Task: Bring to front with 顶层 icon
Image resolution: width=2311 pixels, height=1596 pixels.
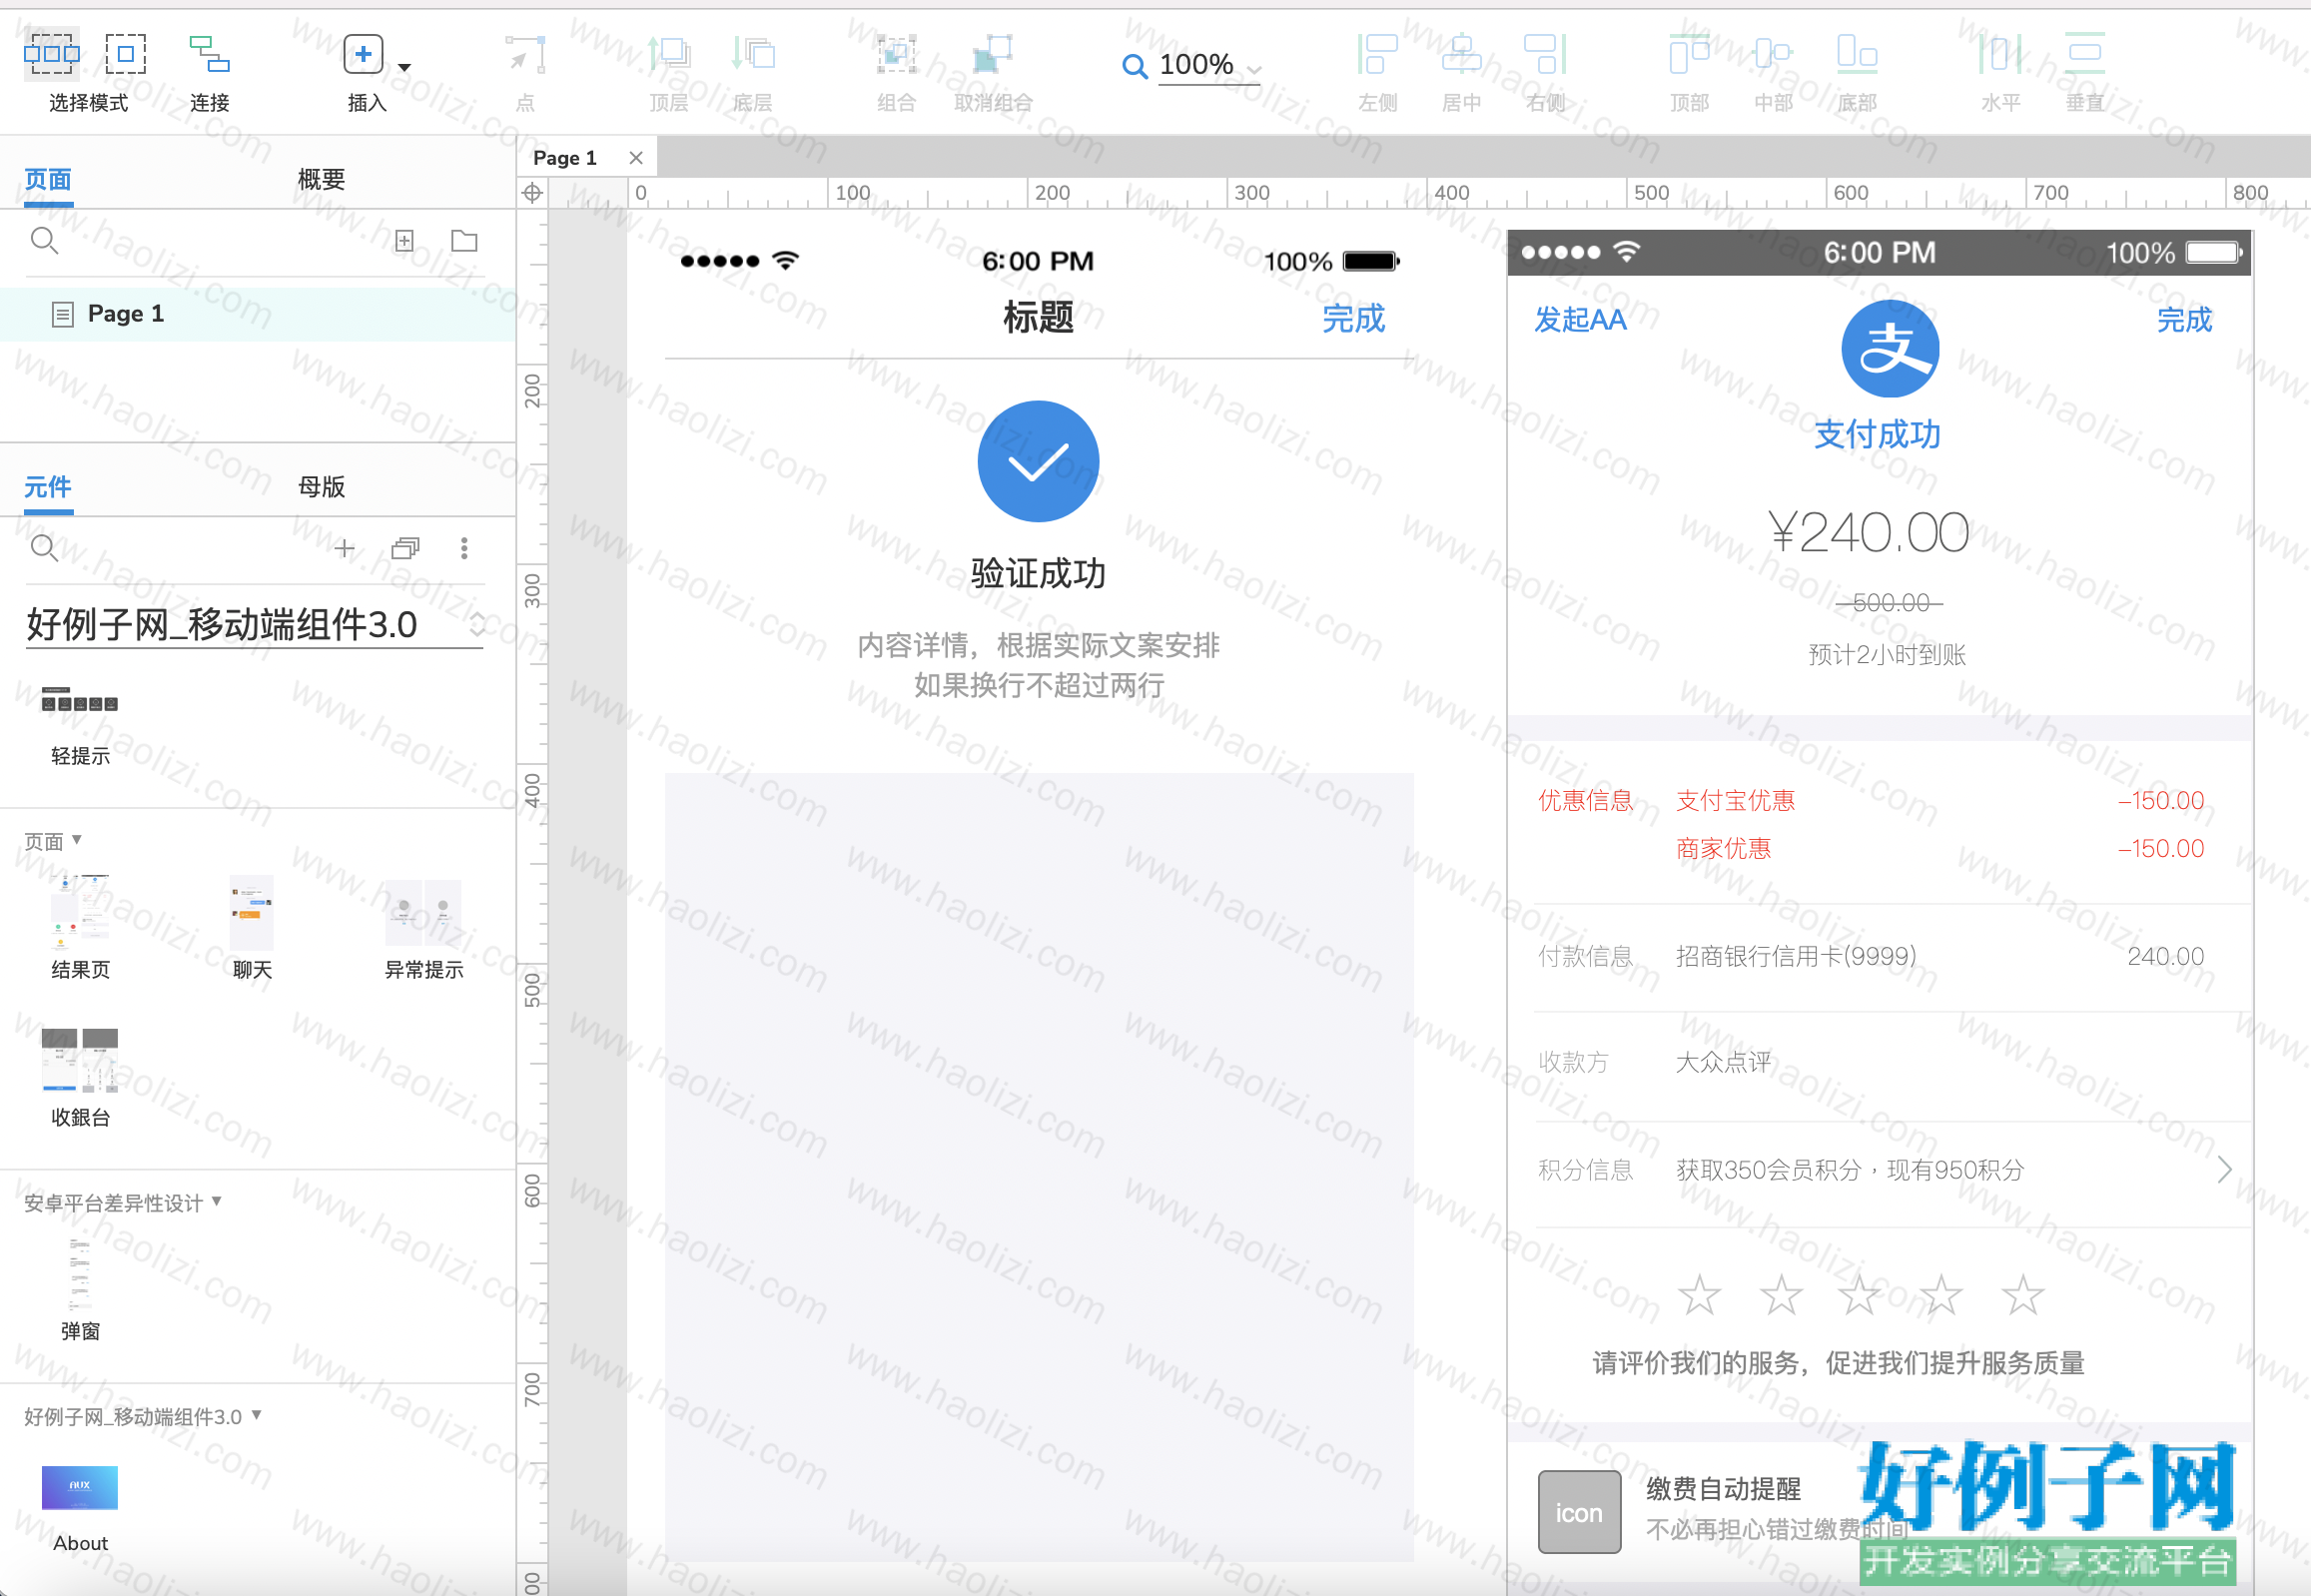Action: point(669,54)
